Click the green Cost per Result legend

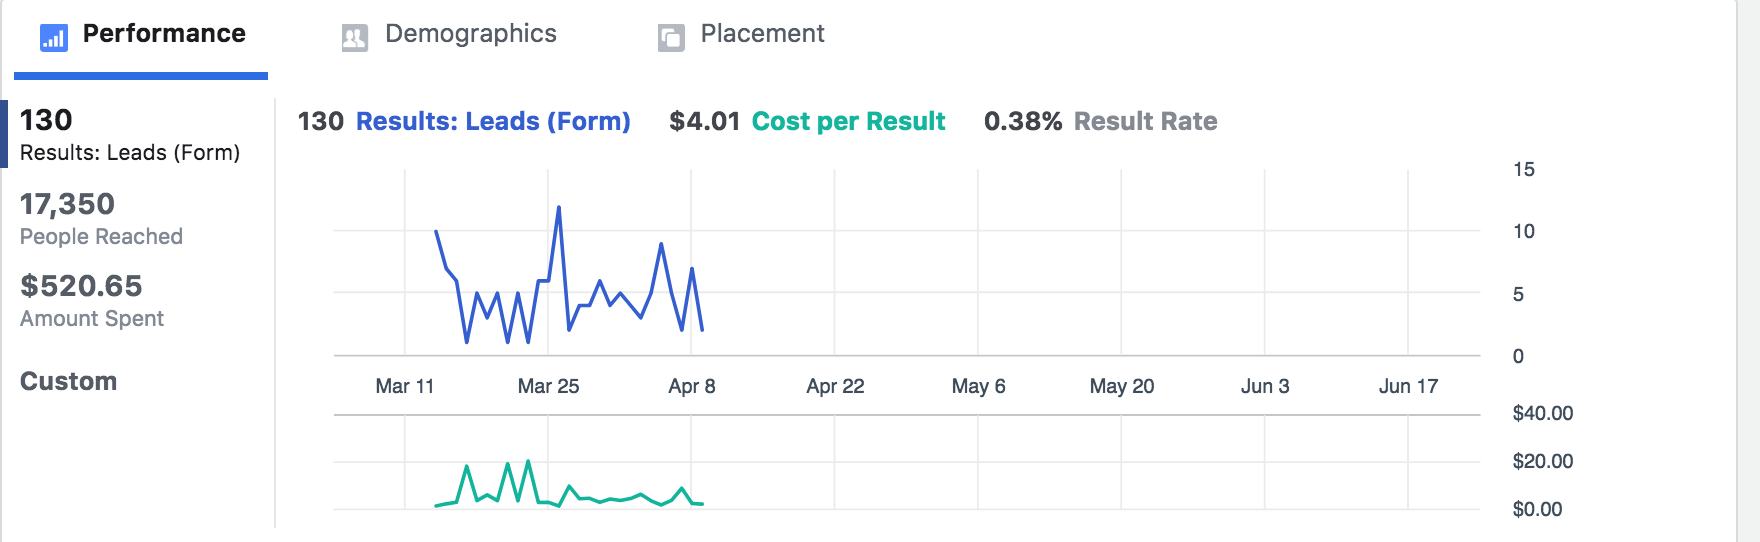848,121
